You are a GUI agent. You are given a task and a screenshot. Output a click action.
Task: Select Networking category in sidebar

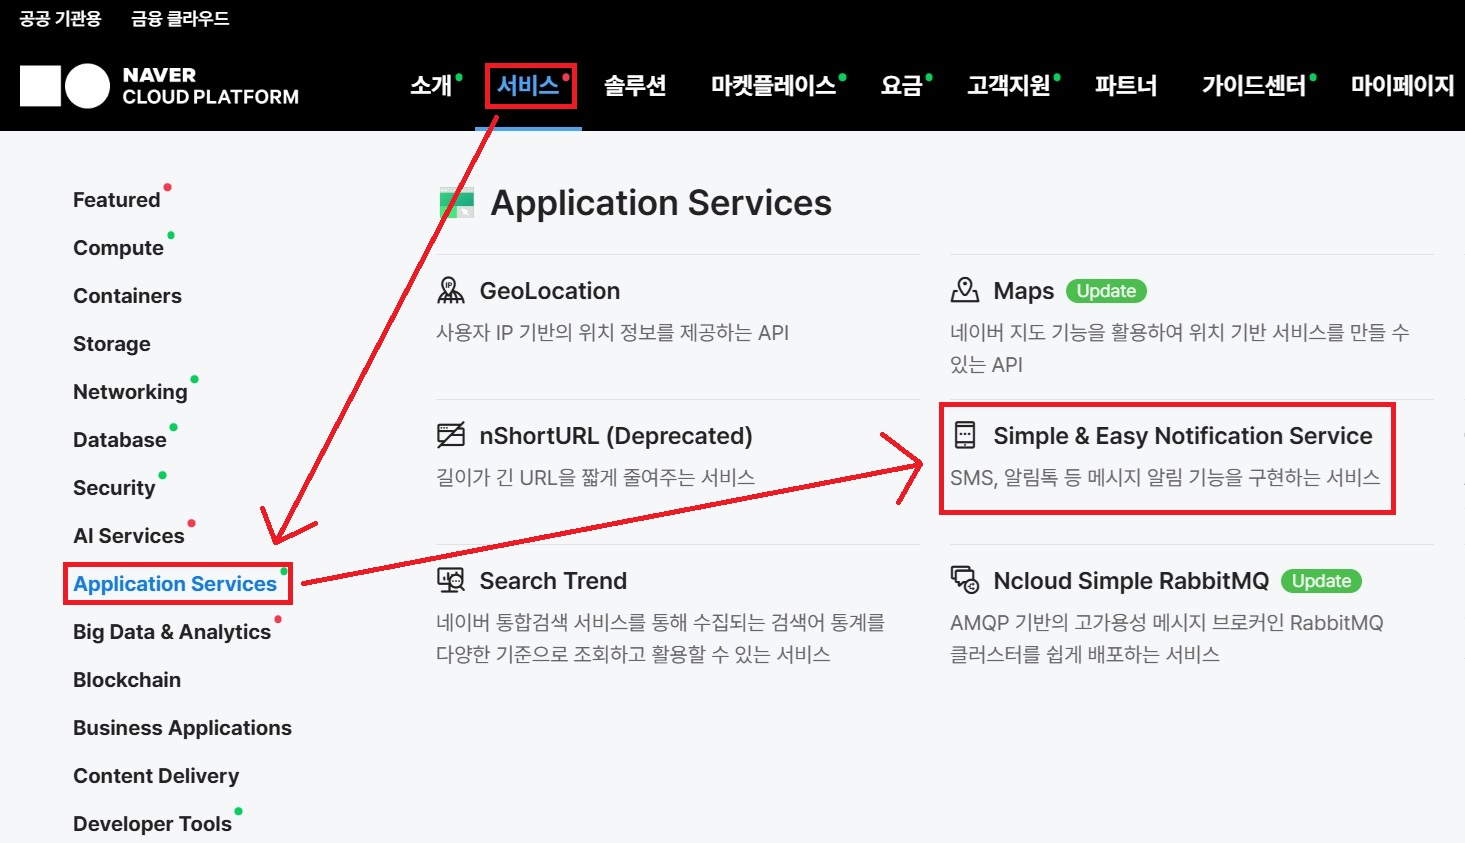click(x=130, y=392)
